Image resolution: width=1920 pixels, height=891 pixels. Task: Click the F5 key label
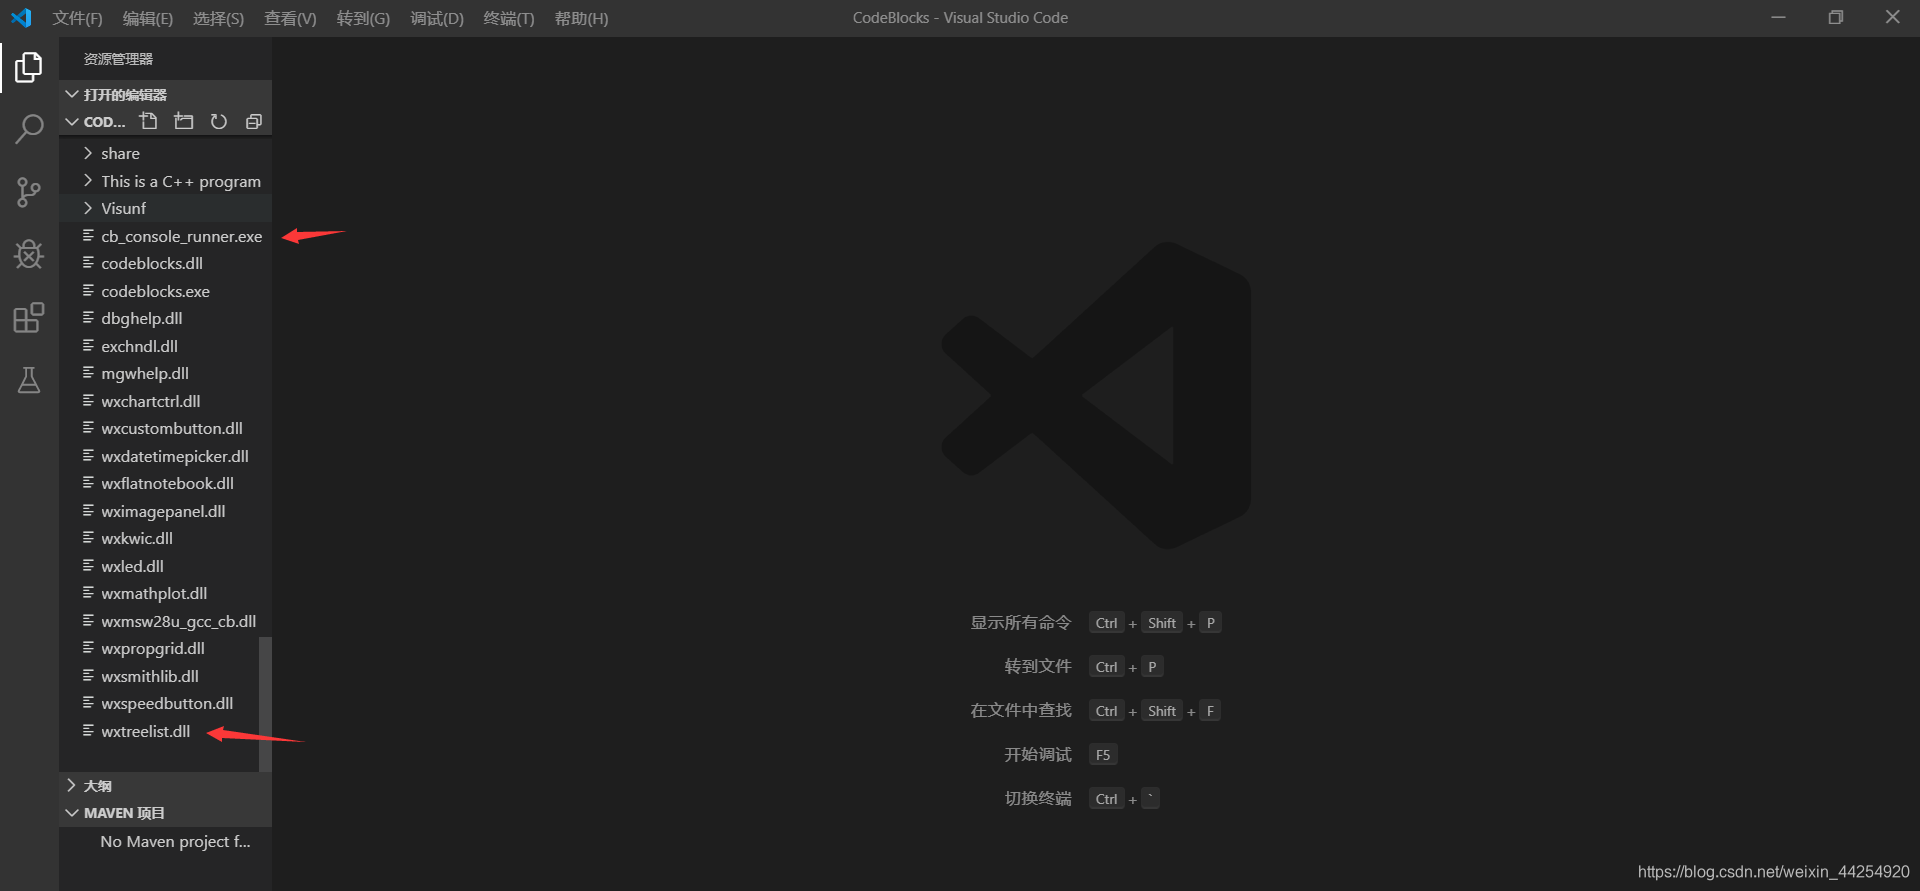coord(1103,755)
